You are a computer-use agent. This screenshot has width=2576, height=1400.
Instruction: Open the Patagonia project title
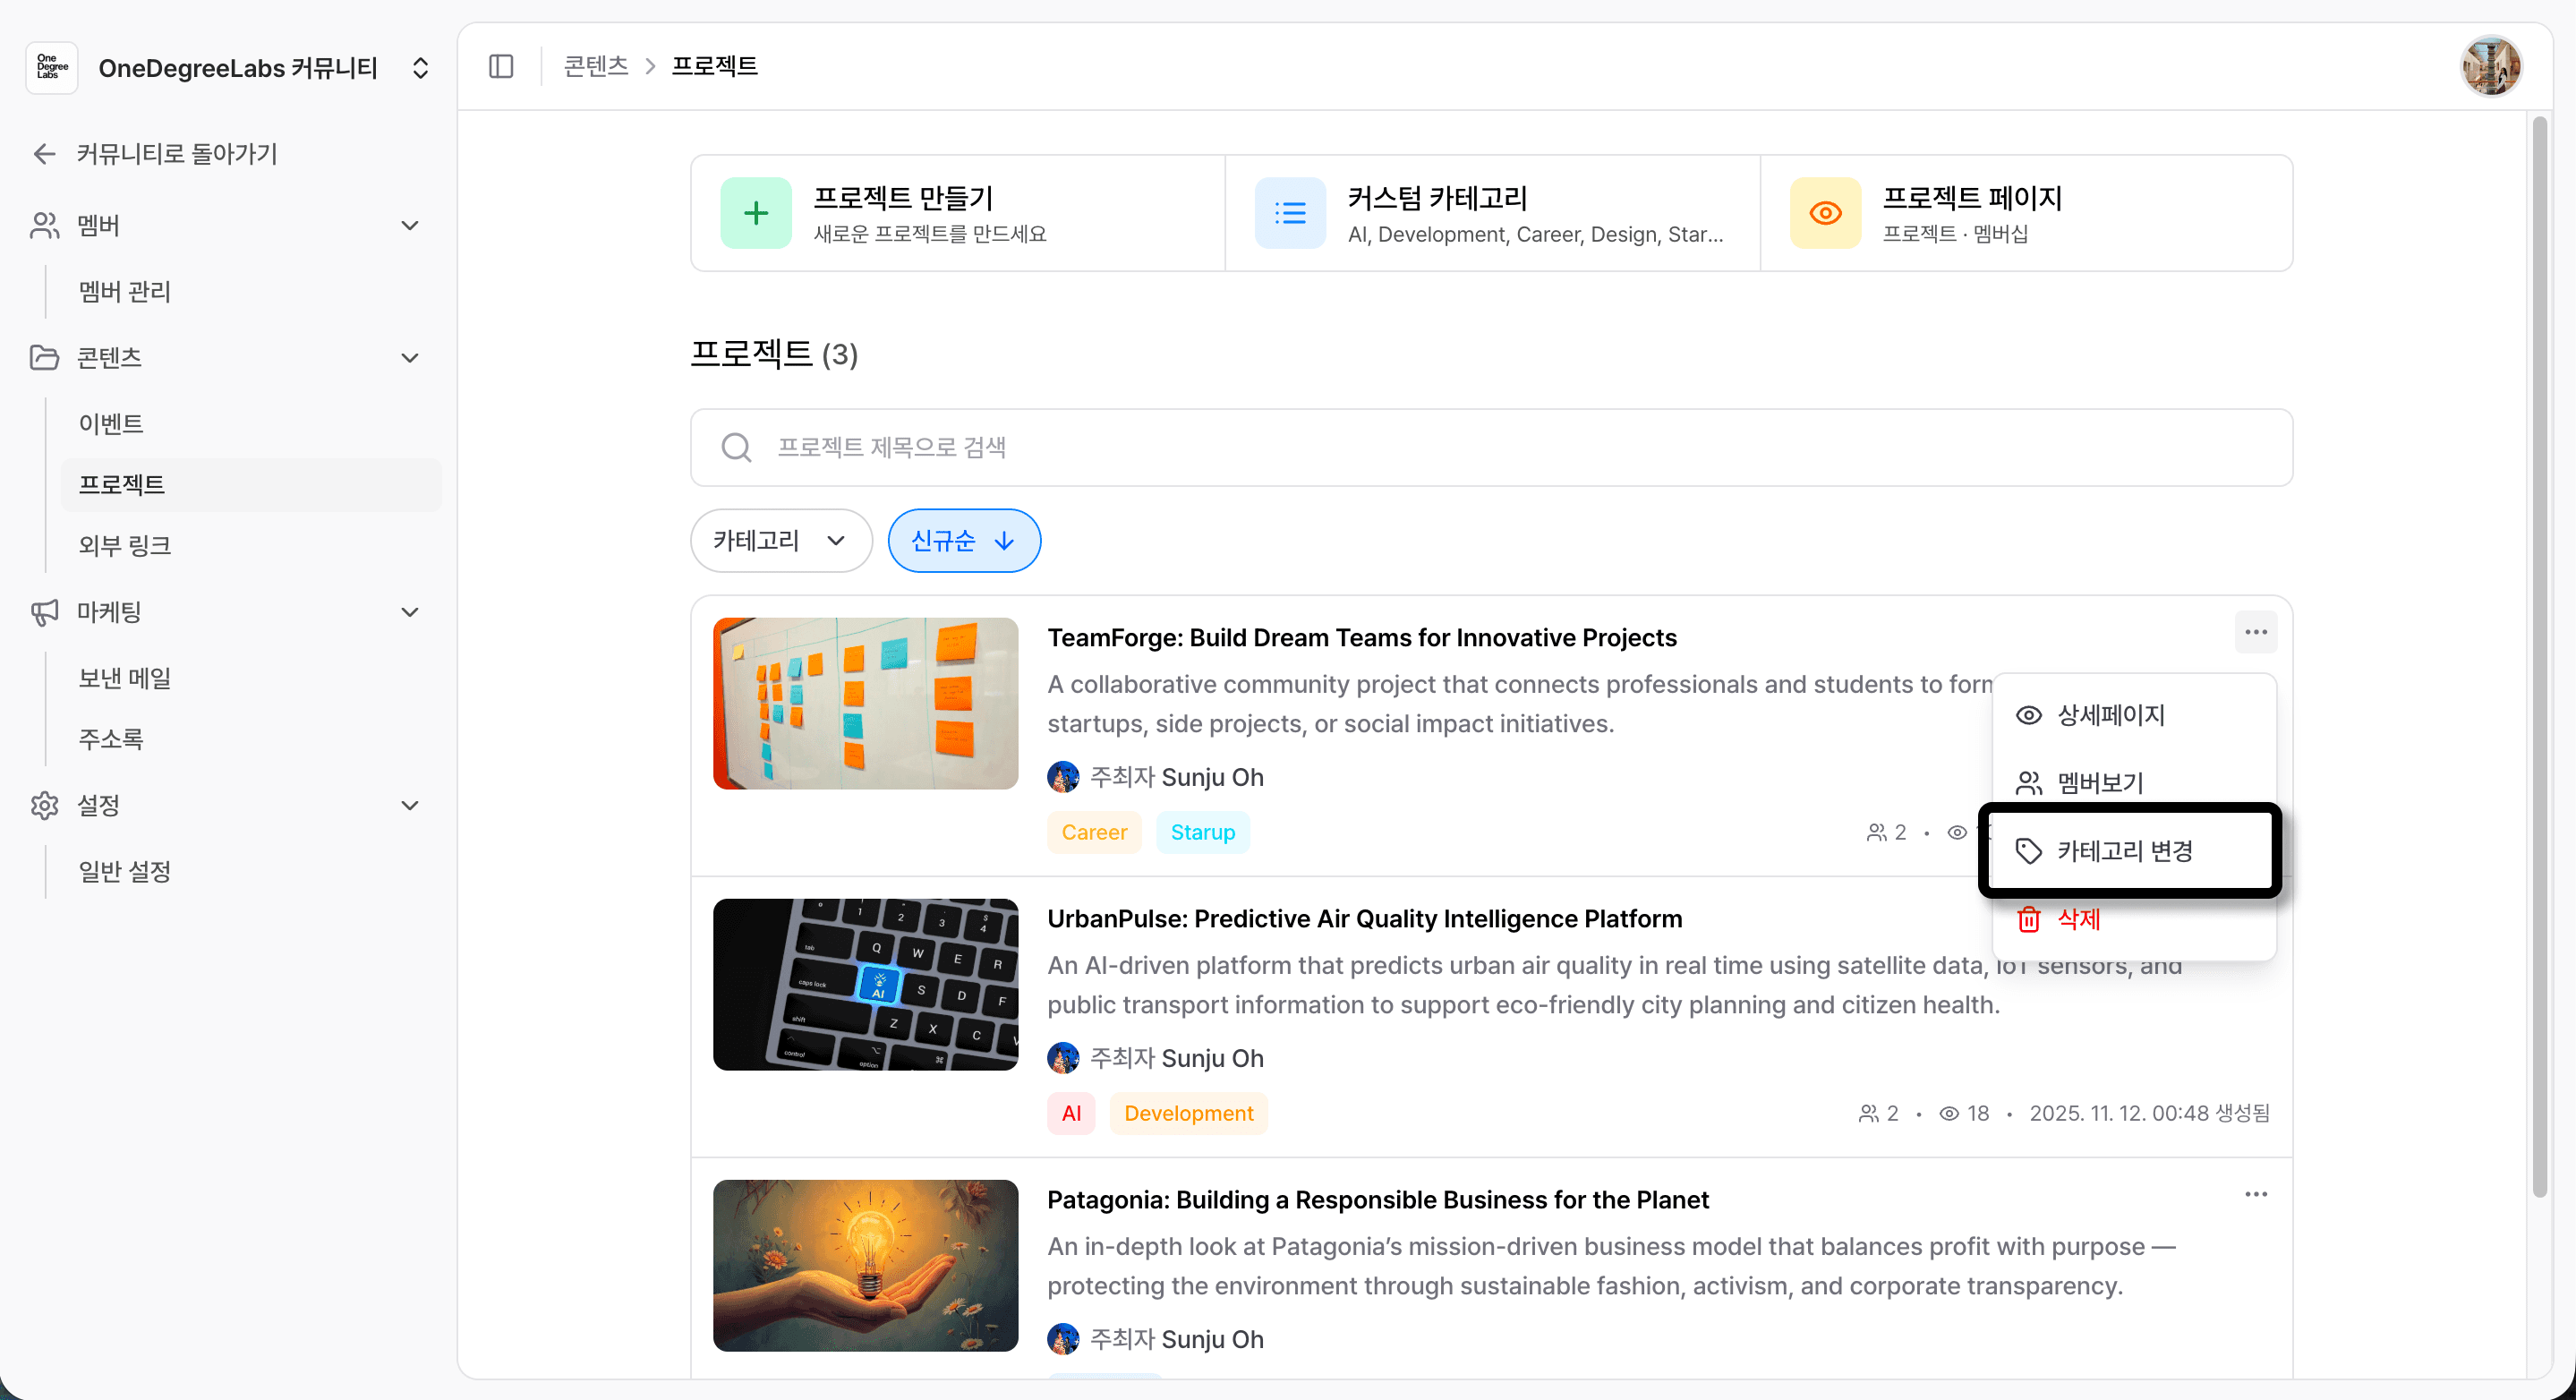pos(1378,1199)
